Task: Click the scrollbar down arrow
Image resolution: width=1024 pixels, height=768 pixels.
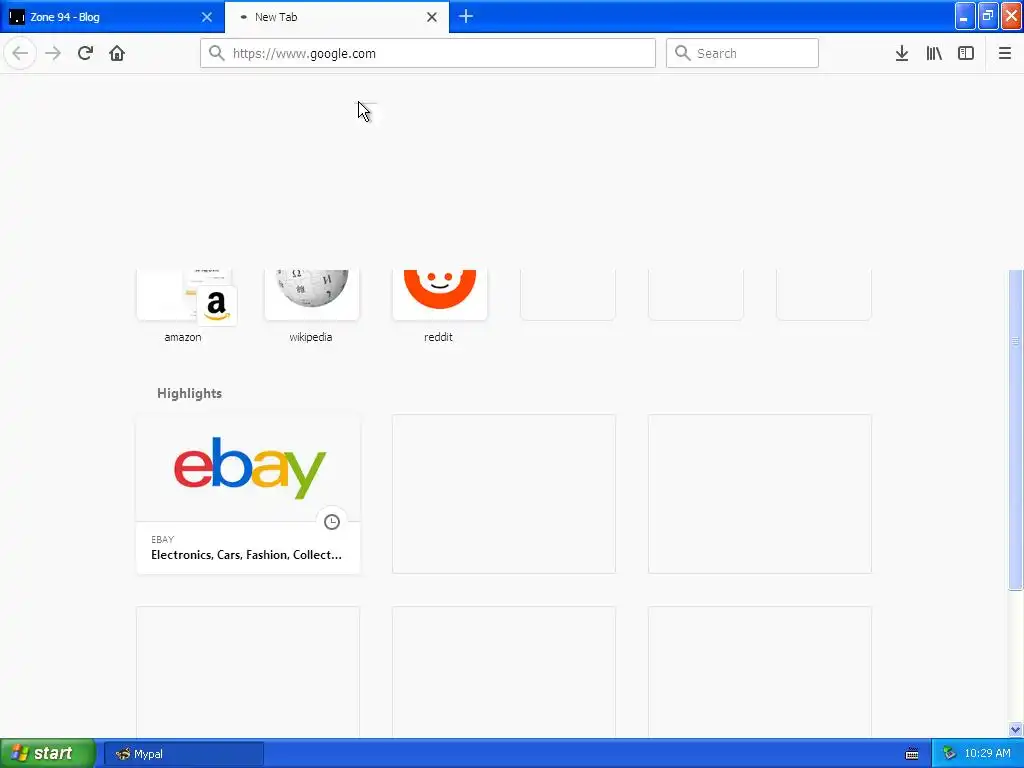Action: click(1016, 729)
